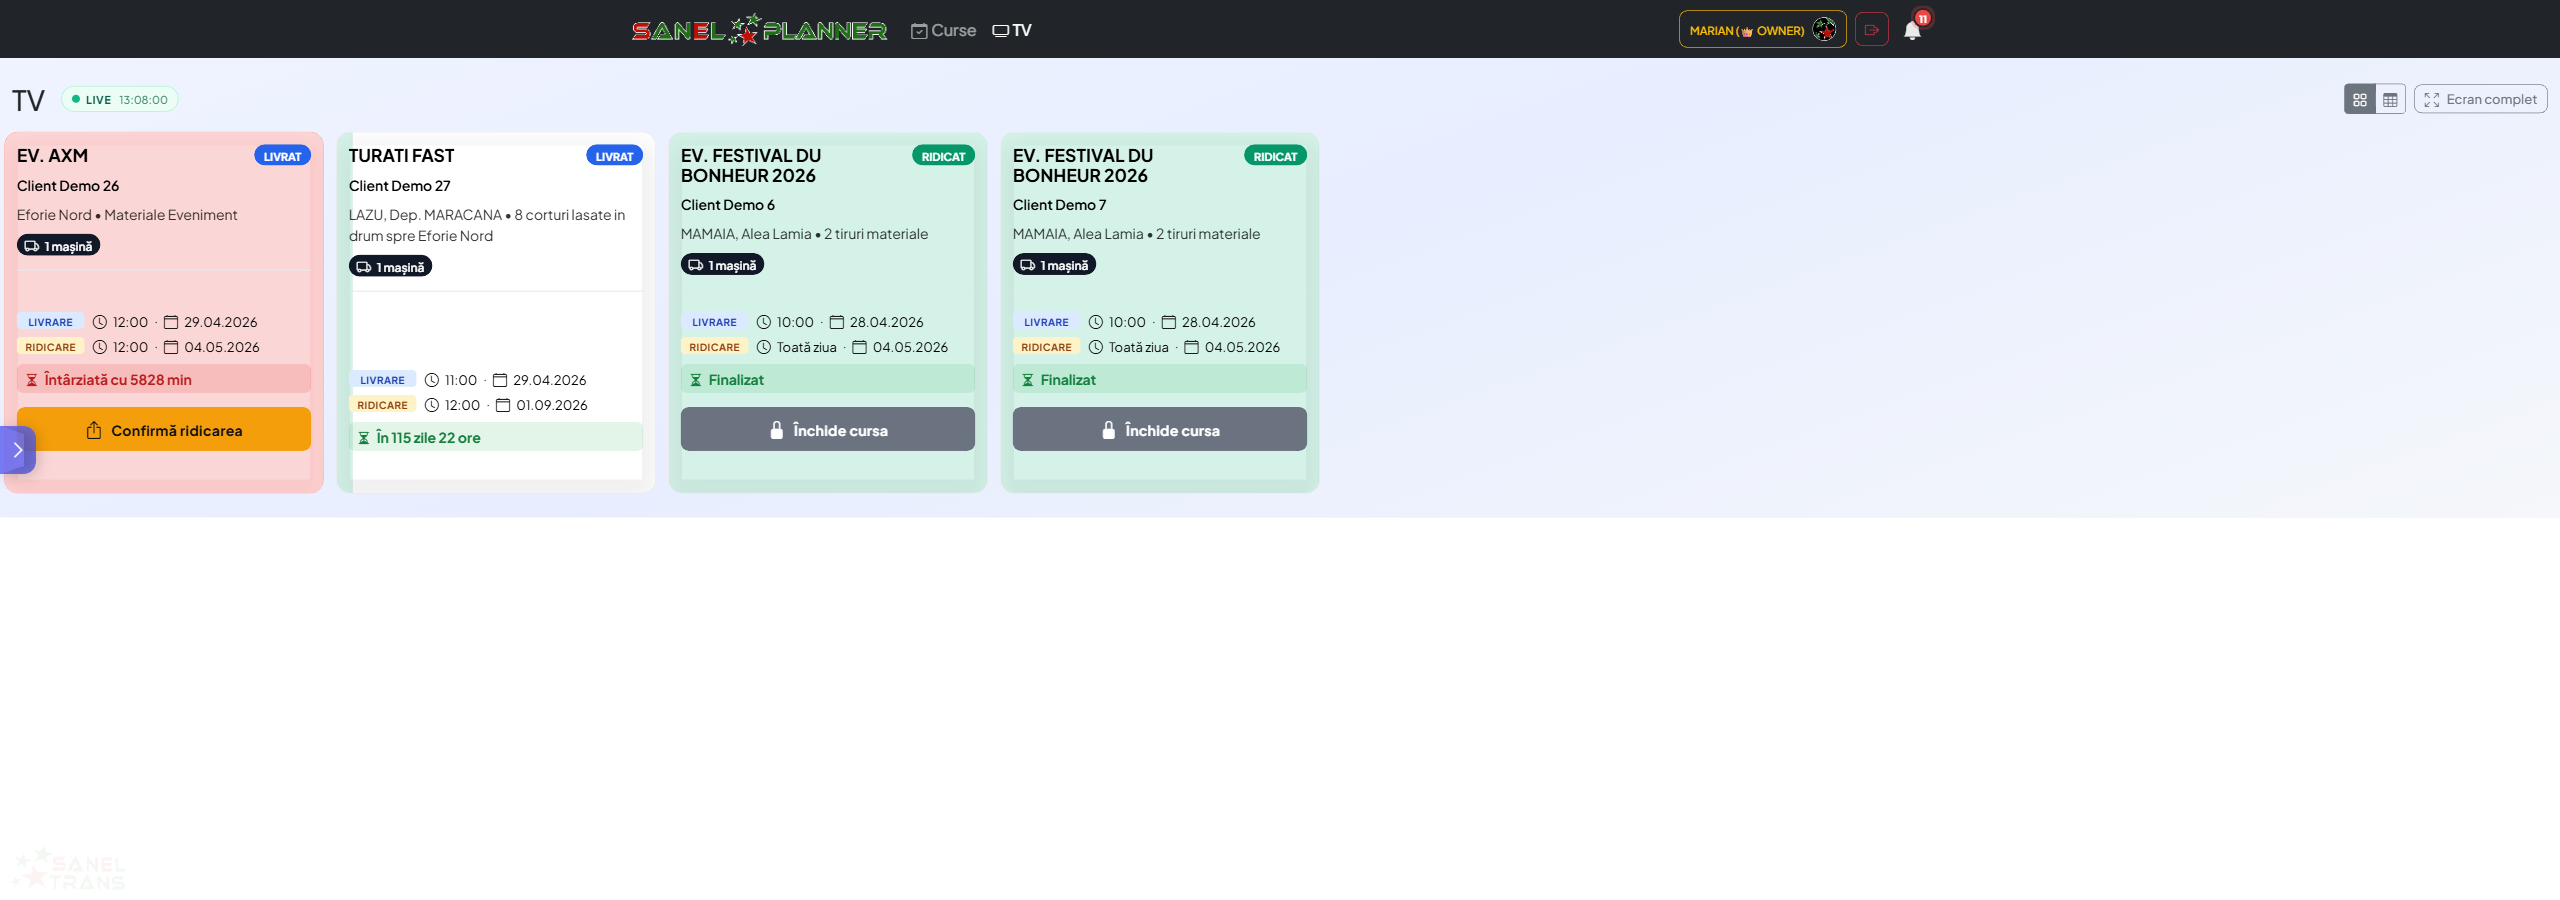Click calendar icon beside 01.09.2026
The image size is (2560, 900).
pyautogui.click(x=503, y=405)
